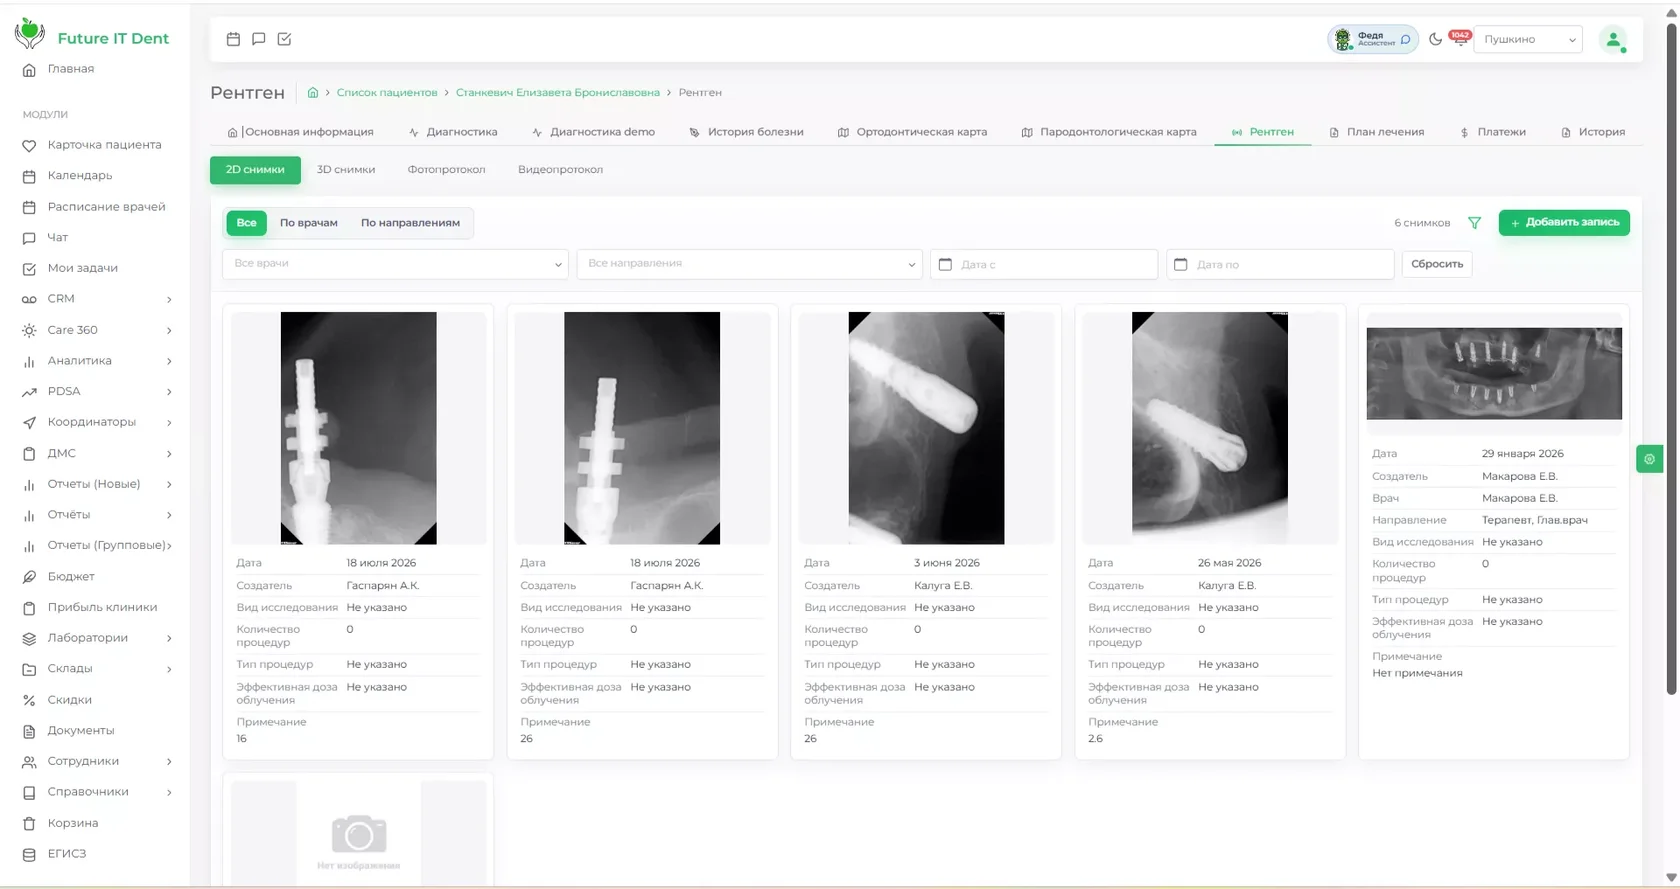Viewport: 1680px width, 889px height.
Task: Switch to 3D снимки tab
Action: (346, 170)
